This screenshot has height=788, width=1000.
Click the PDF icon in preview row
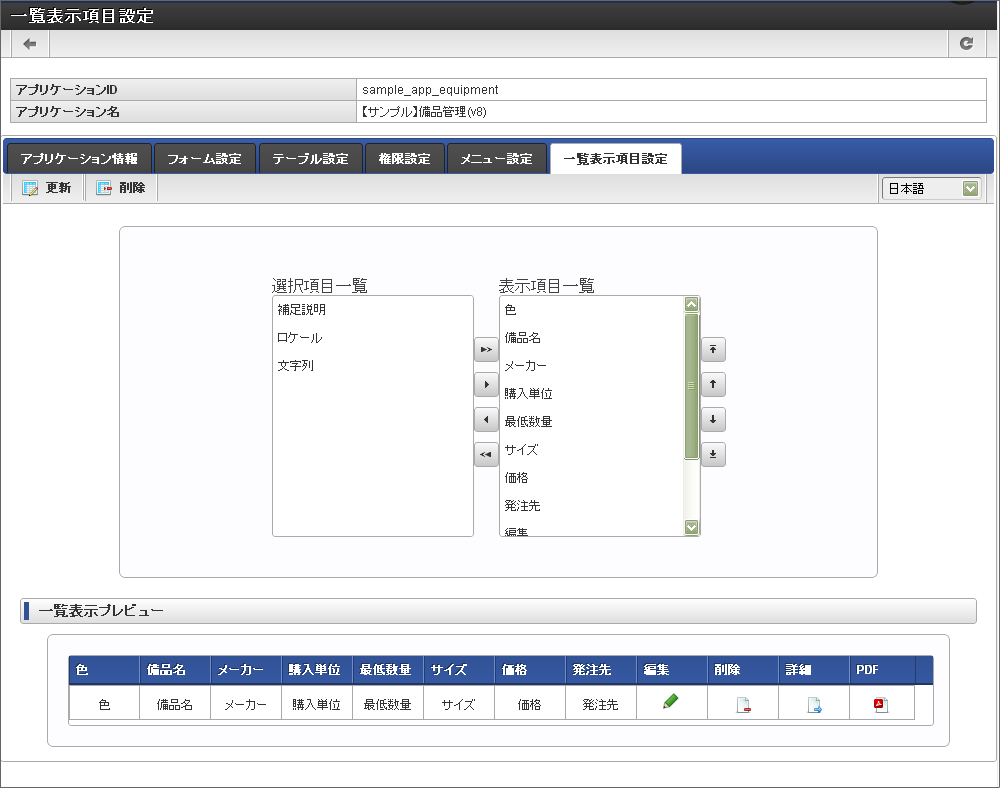pyautogui.click(x=881, y=704)
